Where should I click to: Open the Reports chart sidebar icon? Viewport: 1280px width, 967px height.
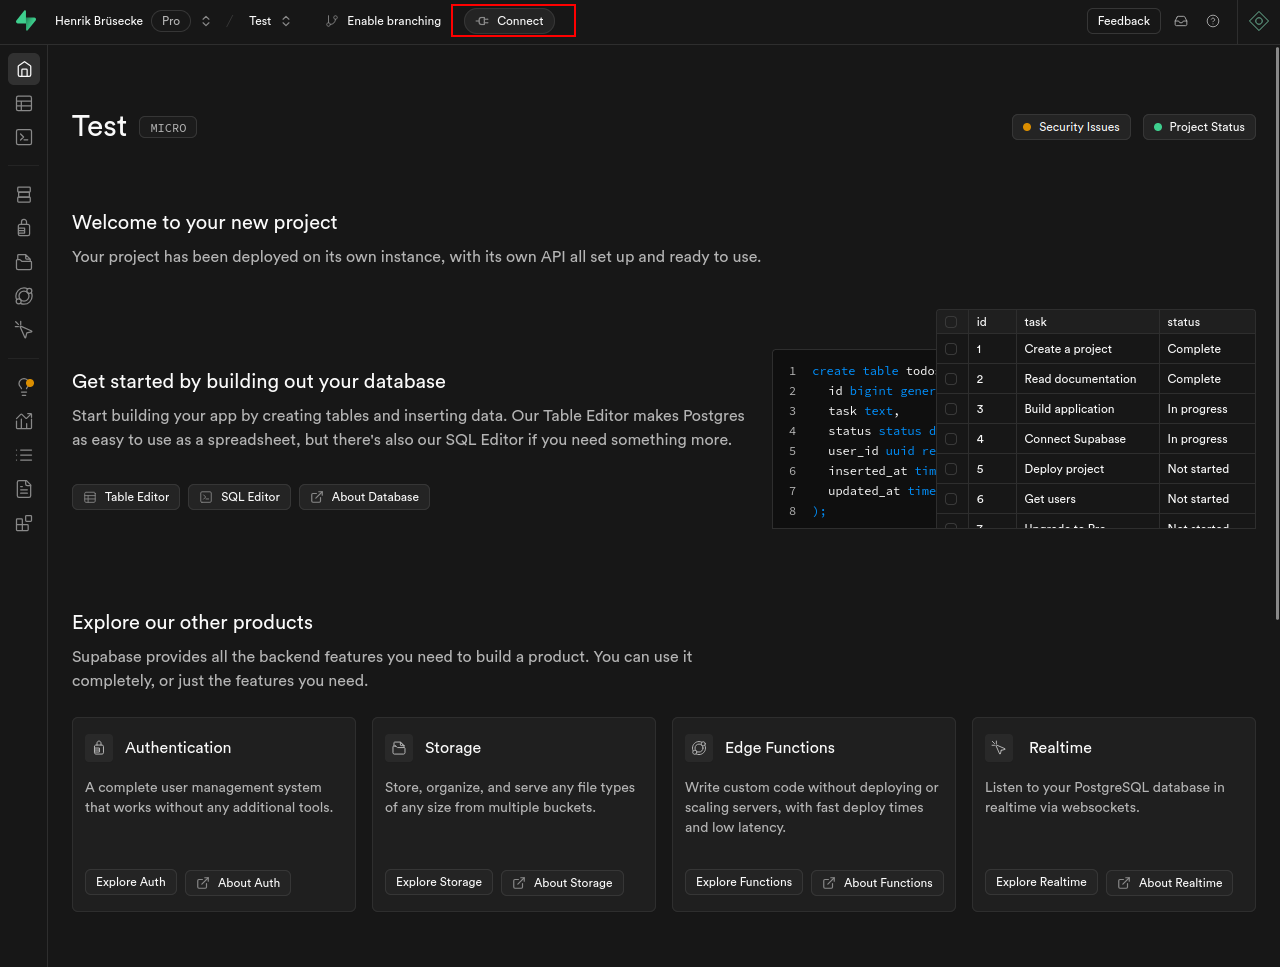(x=24, y=421)
